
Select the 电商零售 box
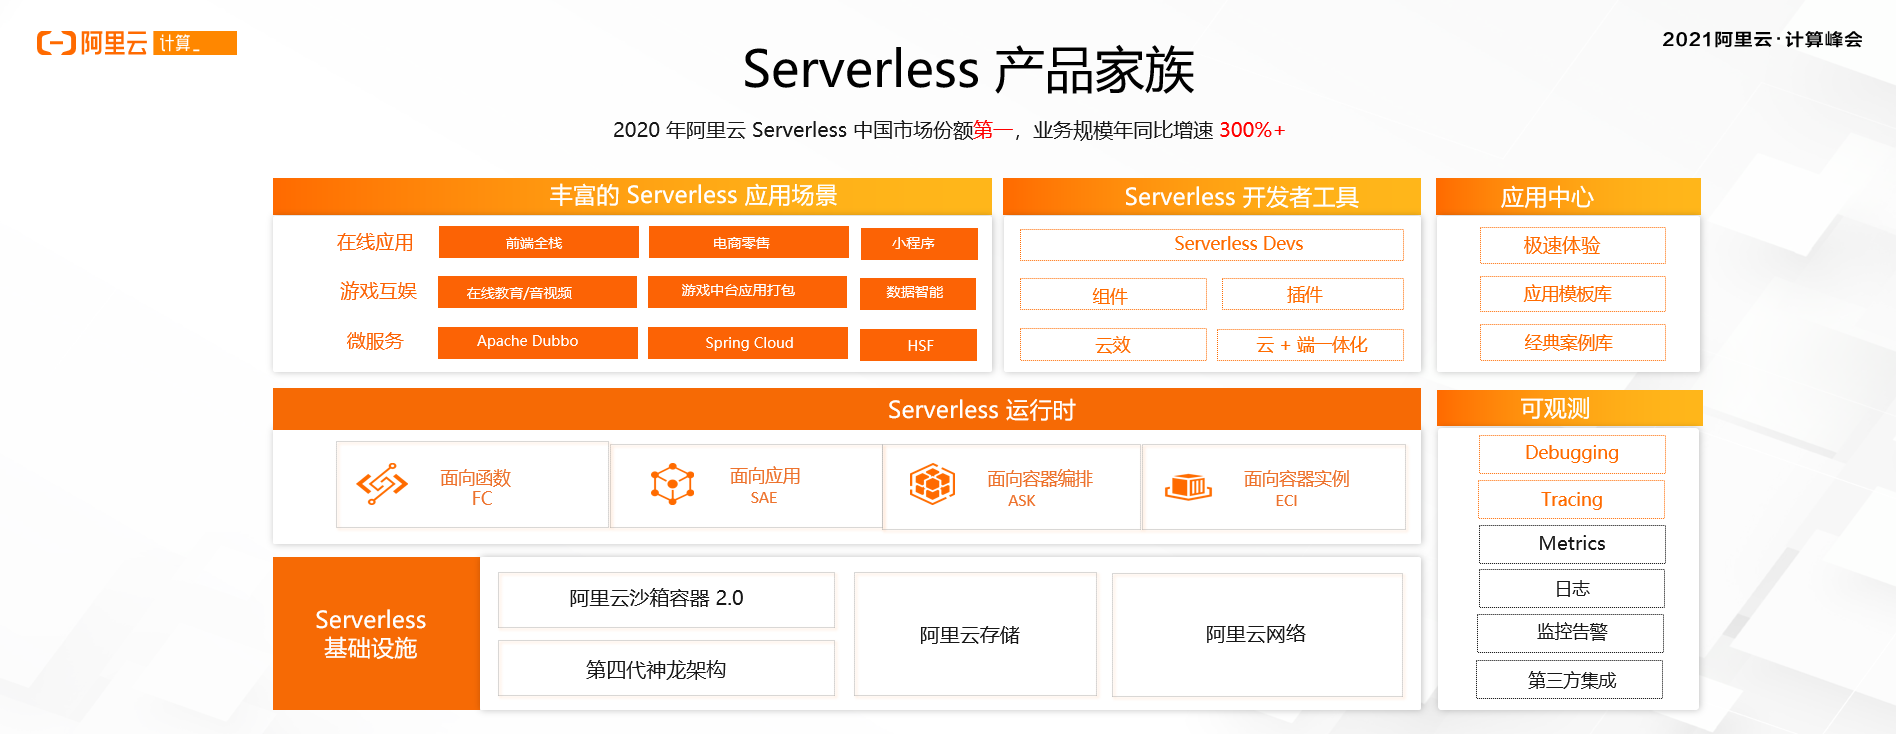click(x=749, y=242)
